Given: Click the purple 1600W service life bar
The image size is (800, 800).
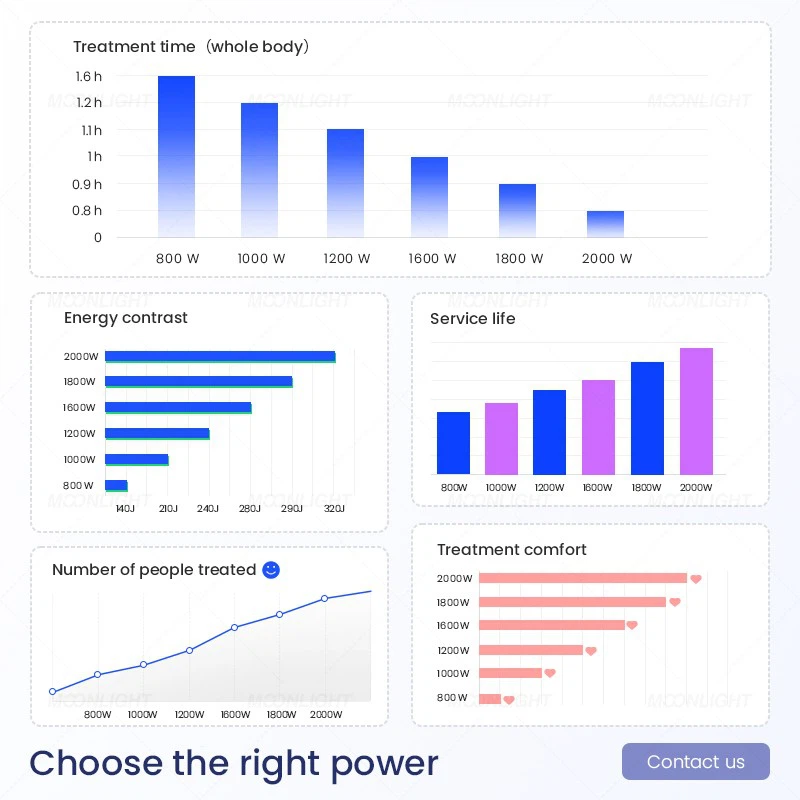Looking at the screenshot, I should tap(598, 427).
